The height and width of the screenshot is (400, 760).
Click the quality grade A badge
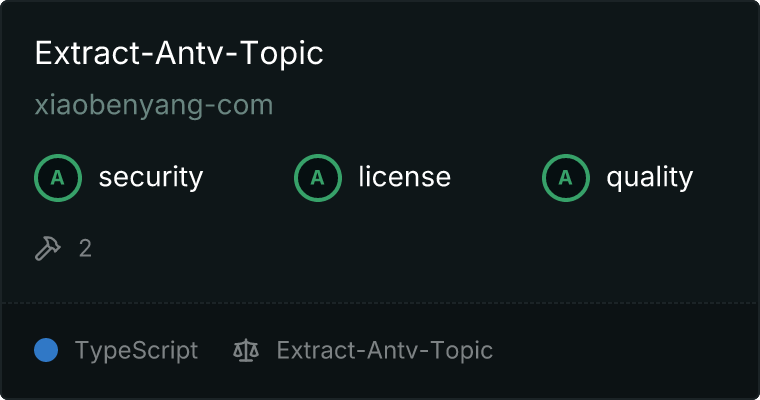[x=566, y=178]
